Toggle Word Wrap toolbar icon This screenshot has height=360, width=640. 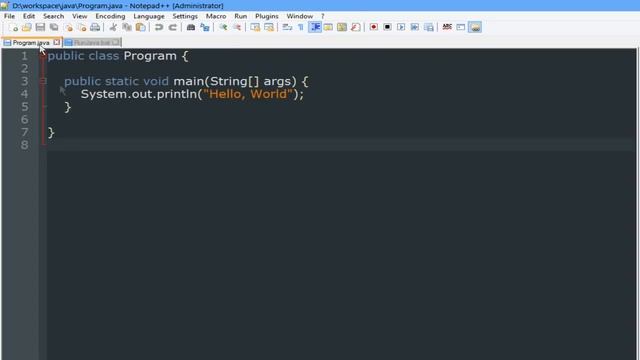point(287,27)
